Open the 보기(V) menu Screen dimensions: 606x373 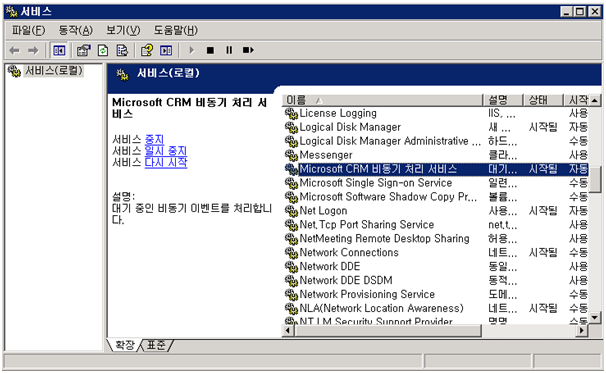coord(123,30)
